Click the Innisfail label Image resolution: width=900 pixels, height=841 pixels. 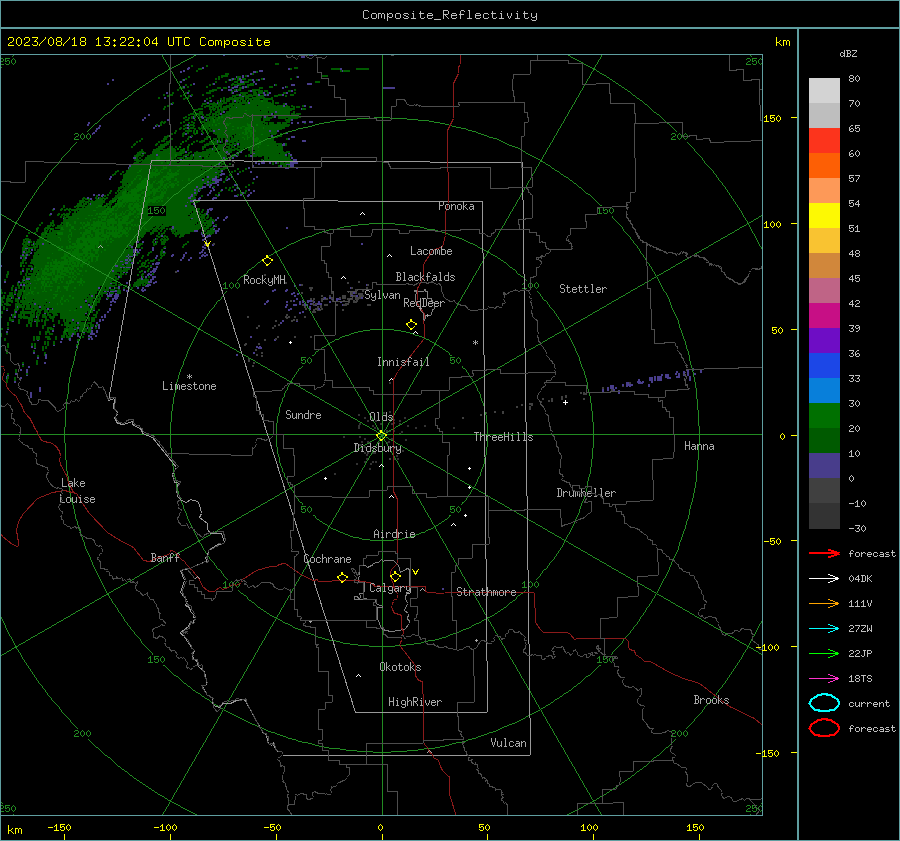[403, 362]
